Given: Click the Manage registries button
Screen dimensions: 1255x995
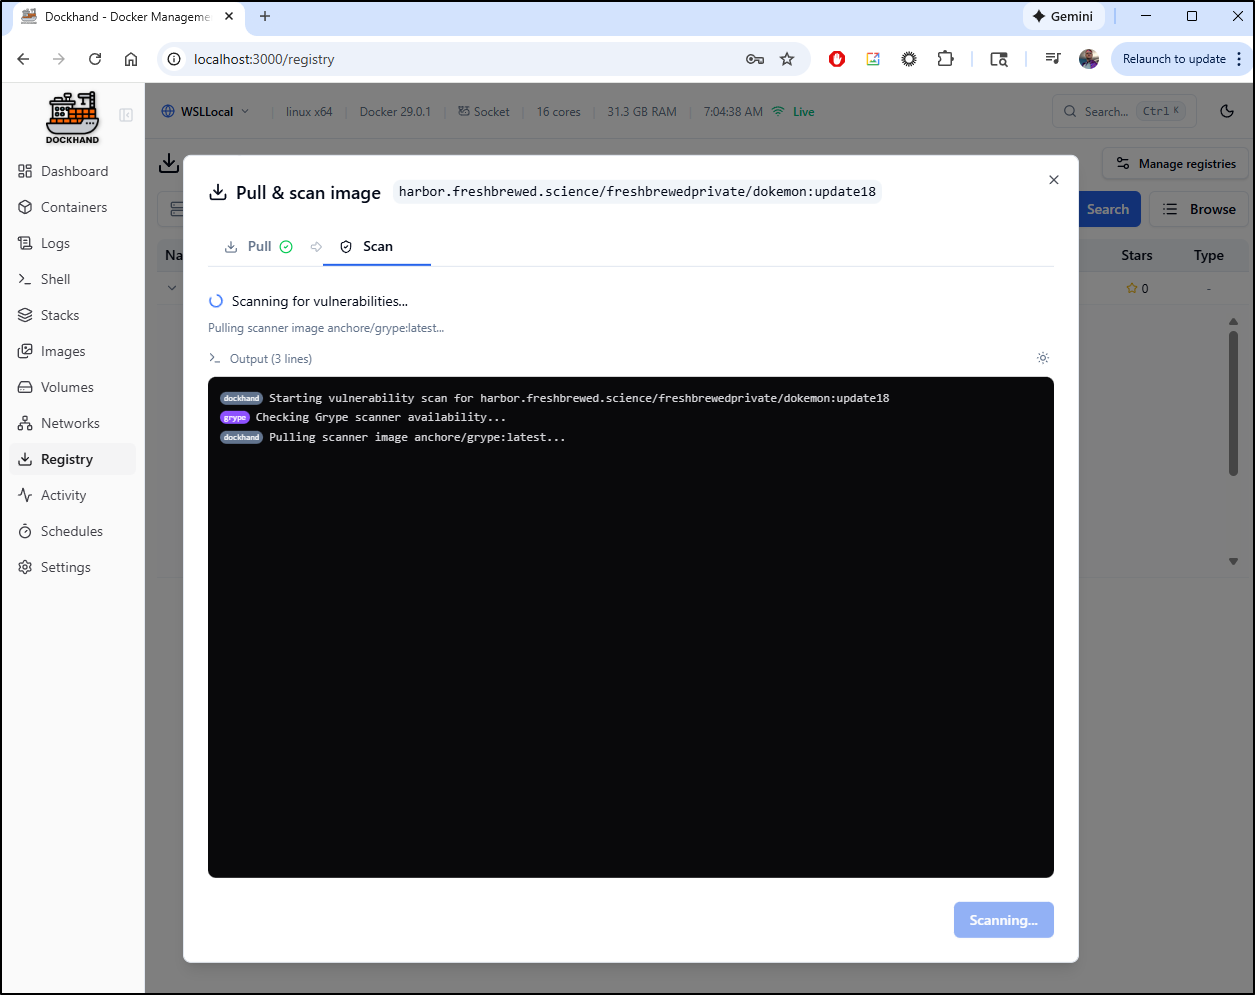Looking at the screenshot, I should [x=1176, y=164].
